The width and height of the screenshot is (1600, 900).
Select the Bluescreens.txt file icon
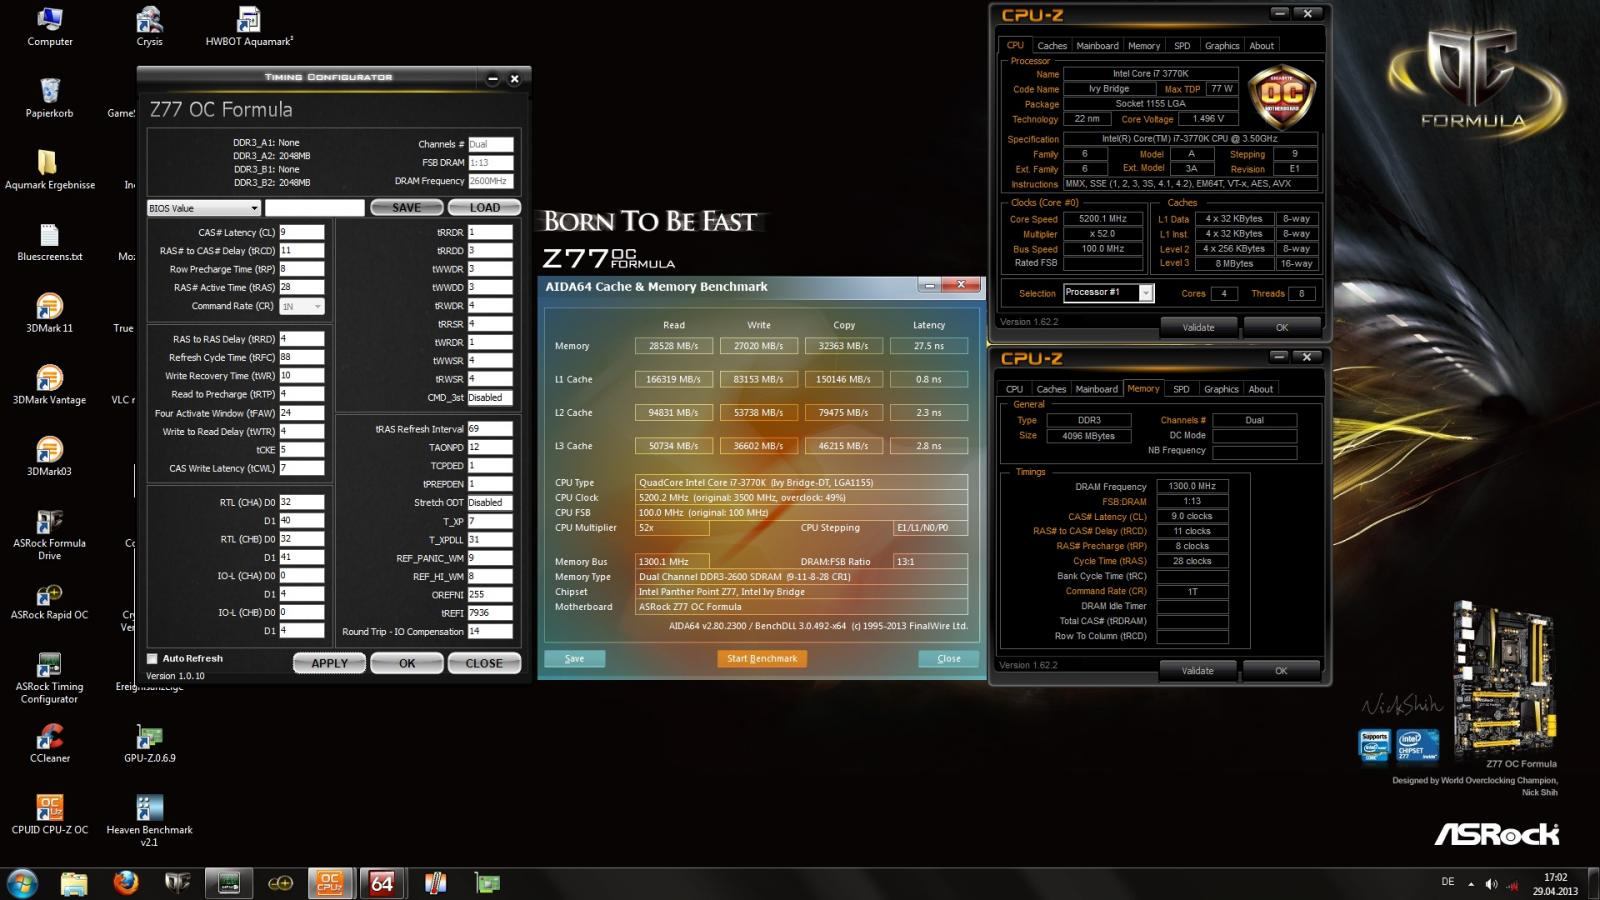[49, 242]
